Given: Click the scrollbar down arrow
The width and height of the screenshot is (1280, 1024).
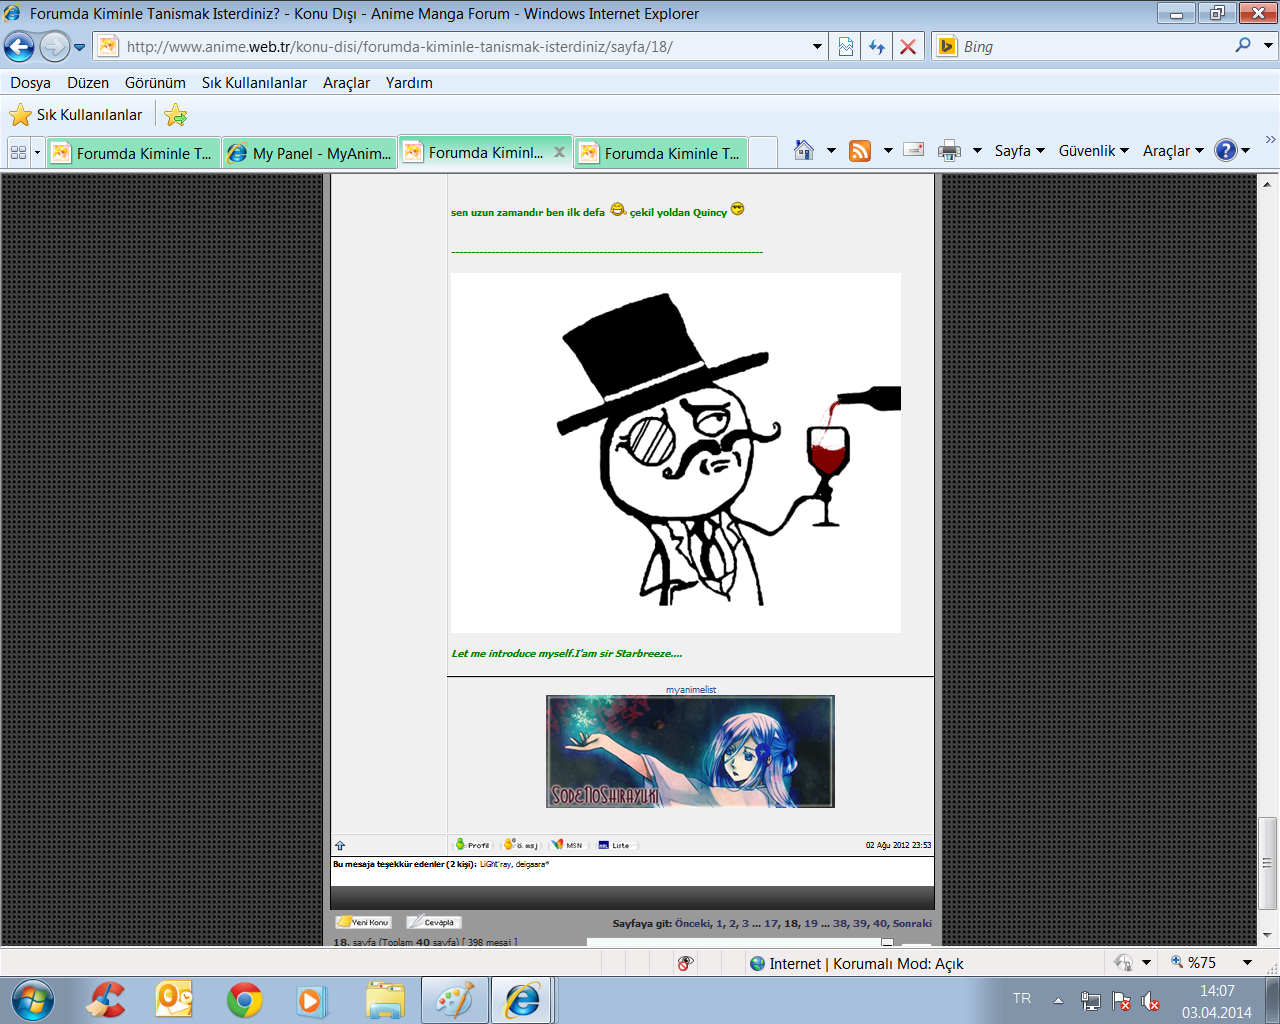Looking at the screenshot, I should pyautogui.click(x=1268, y=935).
